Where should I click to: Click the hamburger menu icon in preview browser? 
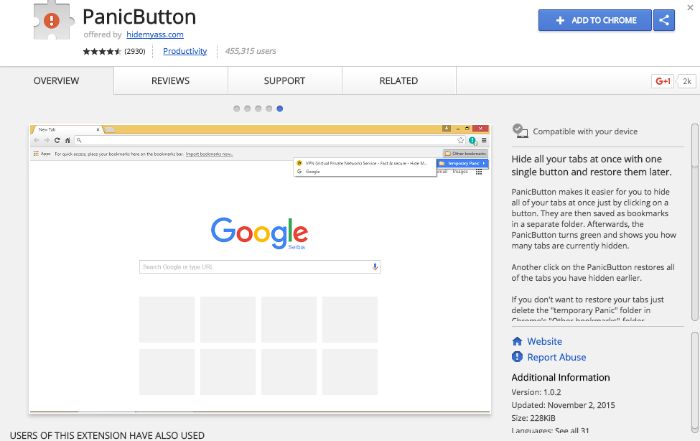click(x=484, y=140)
